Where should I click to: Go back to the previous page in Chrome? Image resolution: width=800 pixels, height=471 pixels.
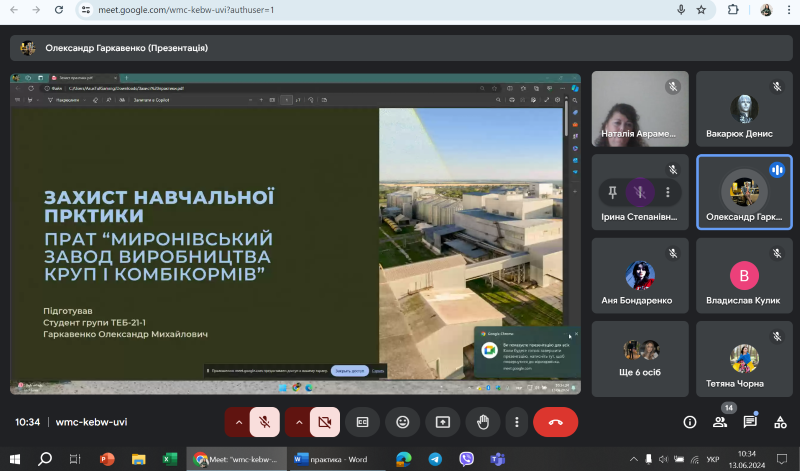click(x=14, y=10)
